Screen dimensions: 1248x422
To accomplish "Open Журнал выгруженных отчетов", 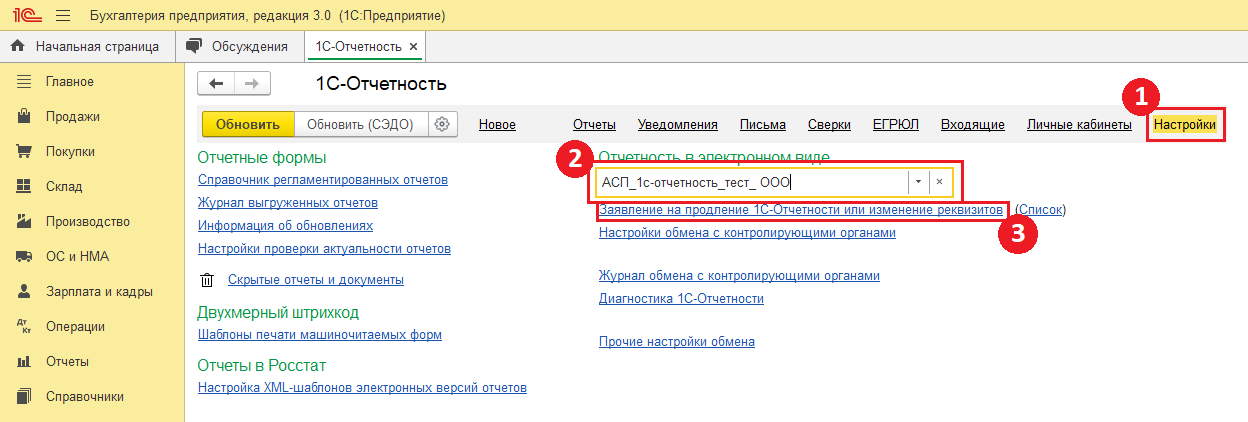I will point(288,203).
